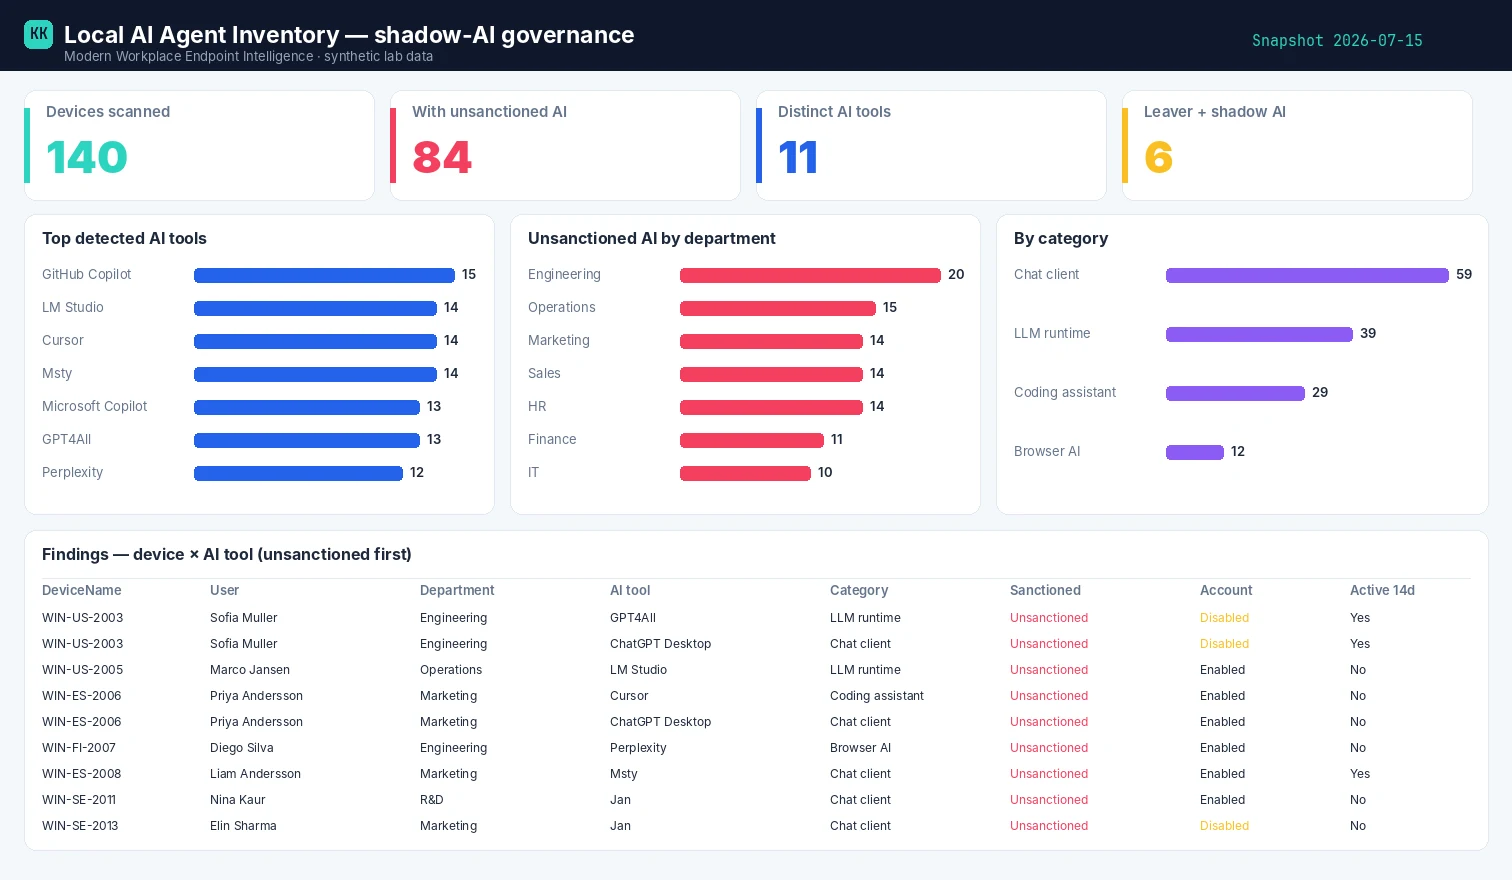Open the Leaver + shadow AI card
Screen dimensions: 1512x880
pos(1297,146)
